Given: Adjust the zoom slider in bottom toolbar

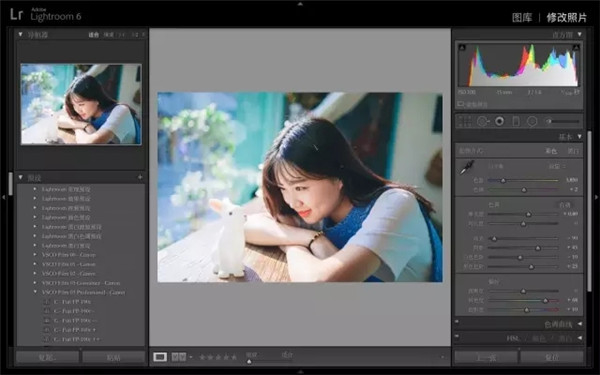Looking at the screenshot, I should tap(249, 361).
